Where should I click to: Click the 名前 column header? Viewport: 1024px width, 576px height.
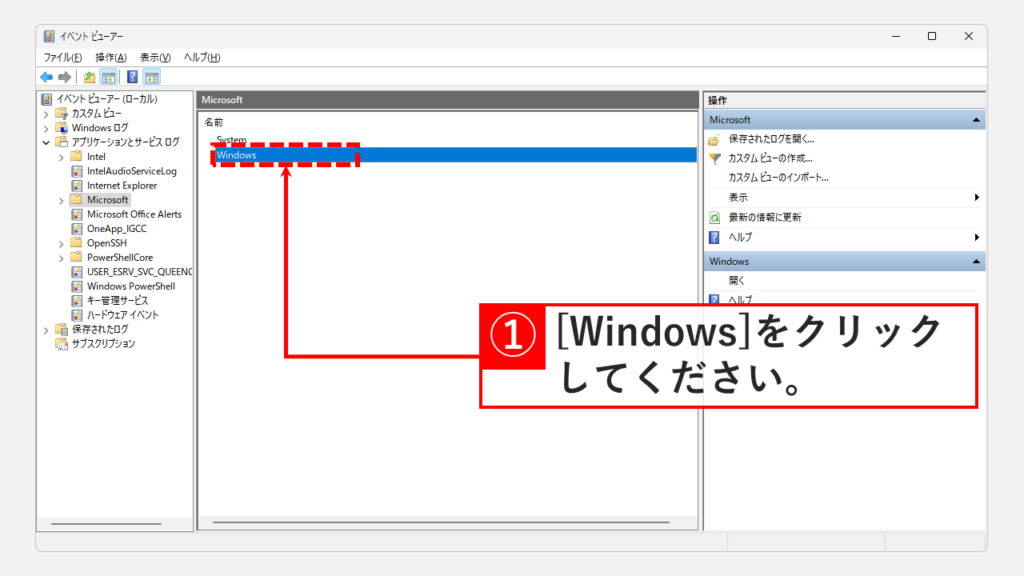click(x=214, y=122)
